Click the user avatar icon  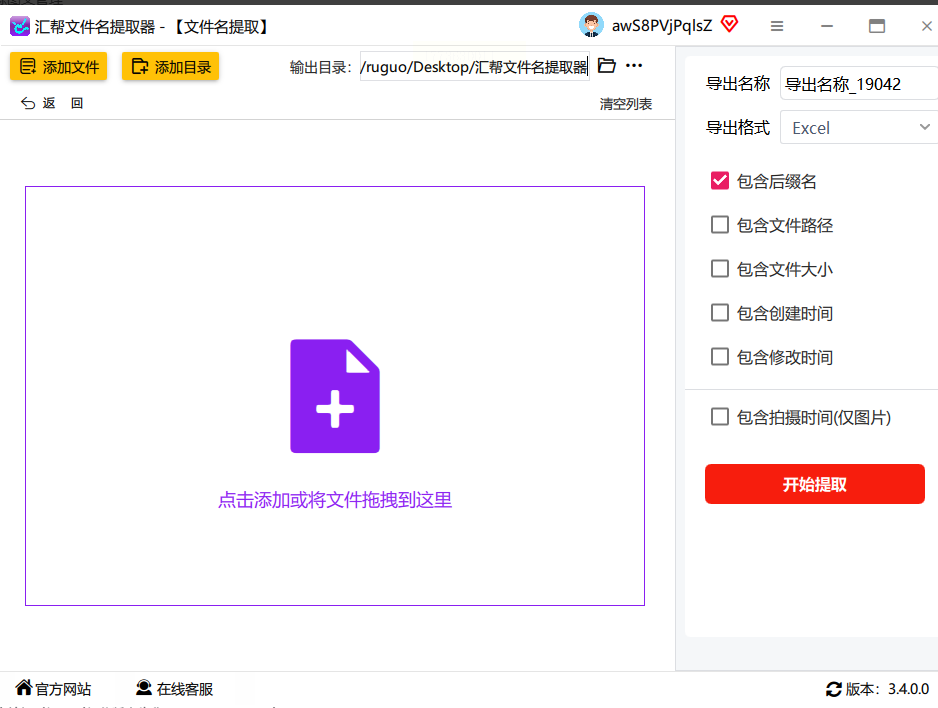pos(591,25)
